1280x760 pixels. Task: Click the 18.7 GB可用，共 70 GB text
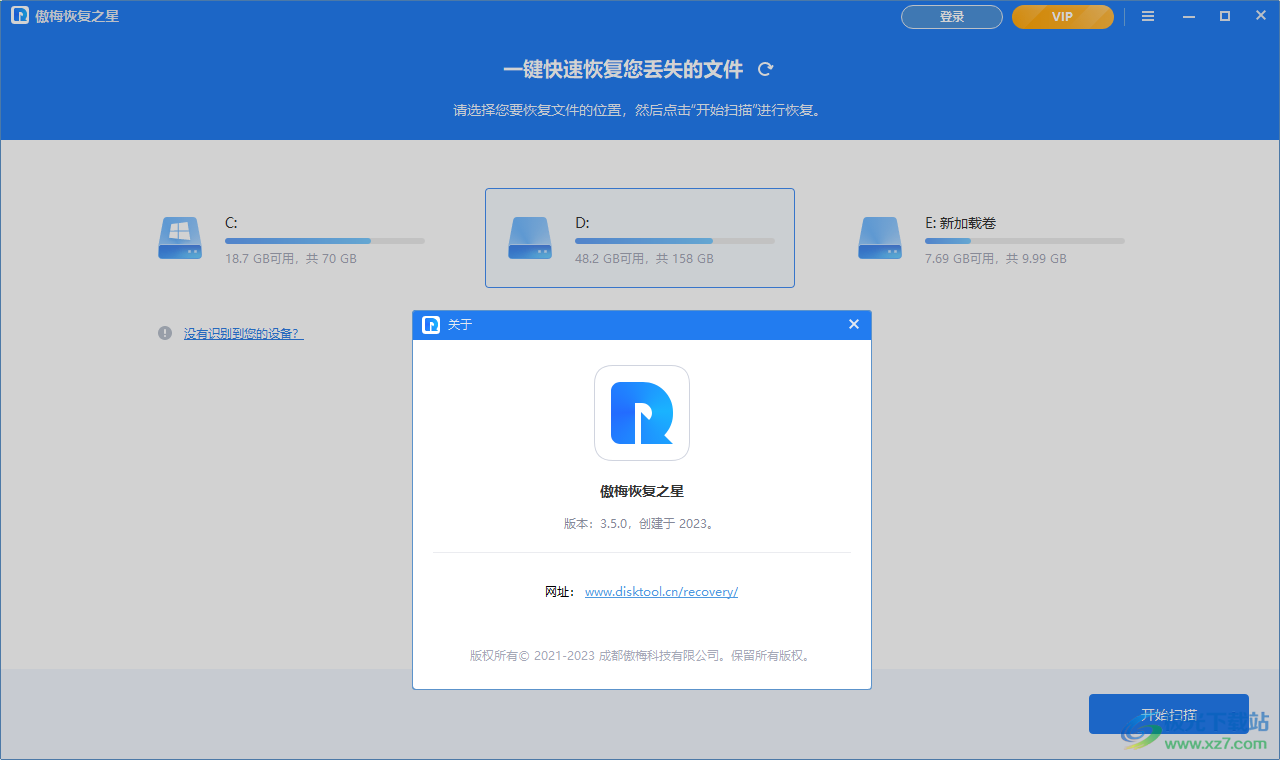point(291,259)
